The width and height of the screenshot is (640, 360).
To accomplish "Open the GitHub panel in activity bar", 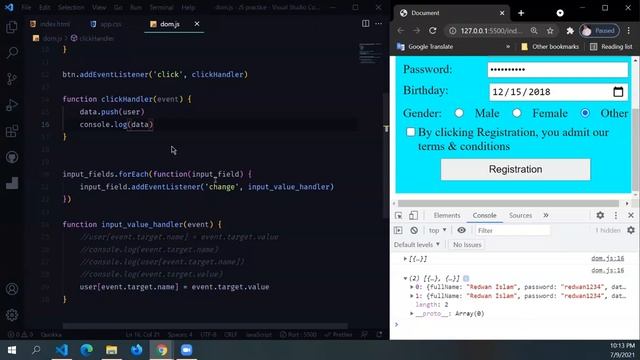I will [x=12, y=157].
